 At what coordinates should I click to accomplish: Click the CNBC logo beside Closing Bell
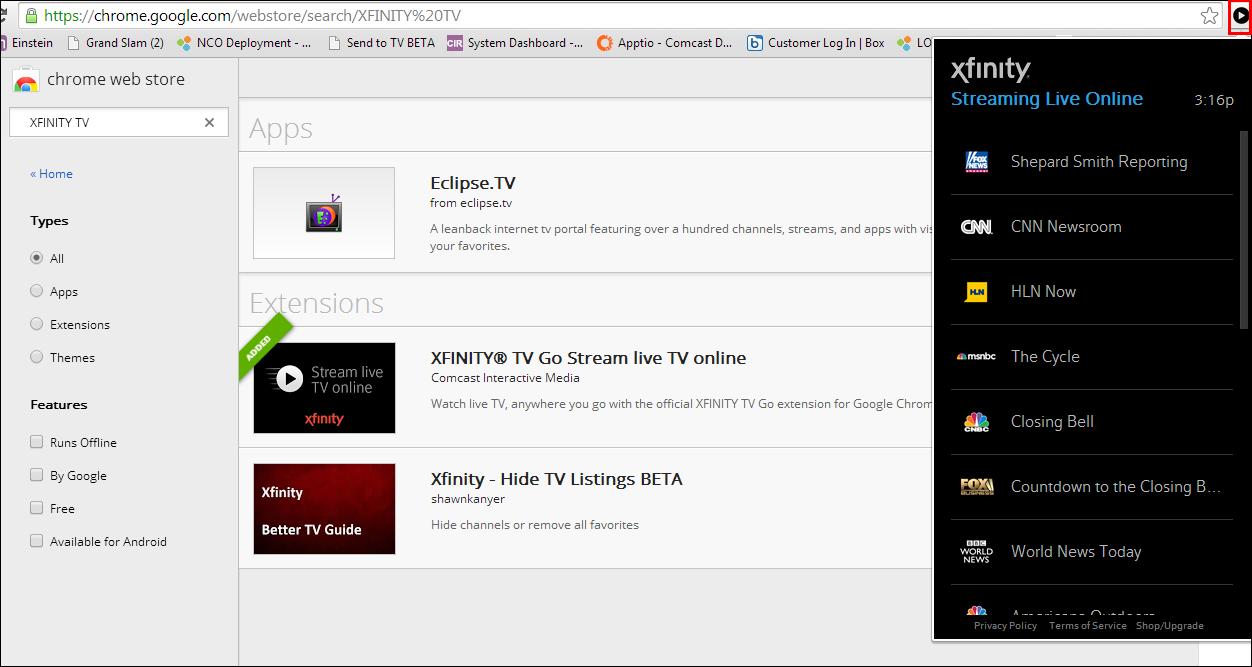[x=976, y=422]
